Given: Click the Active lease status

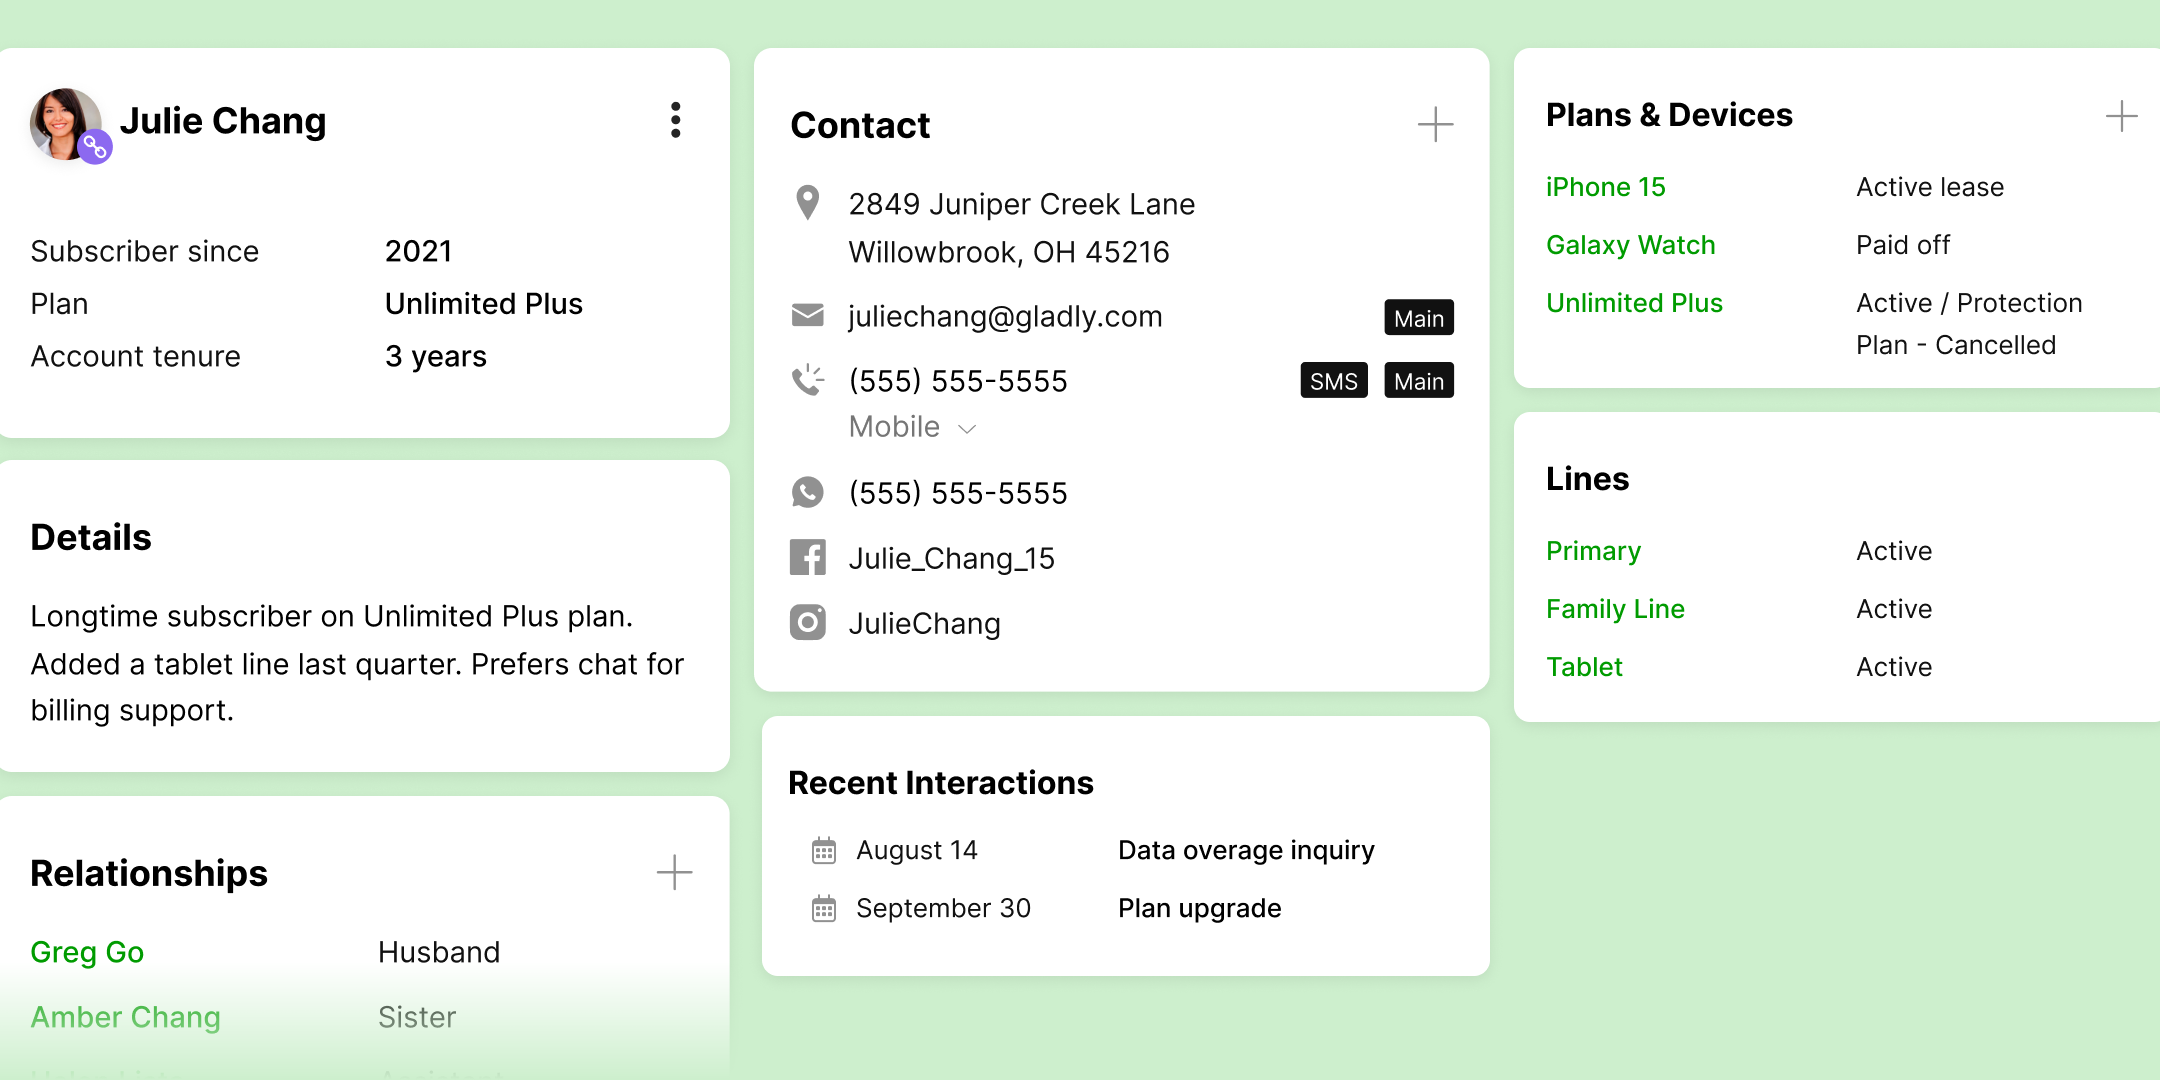Looking at the screenshot, I should pos(1930,187).
